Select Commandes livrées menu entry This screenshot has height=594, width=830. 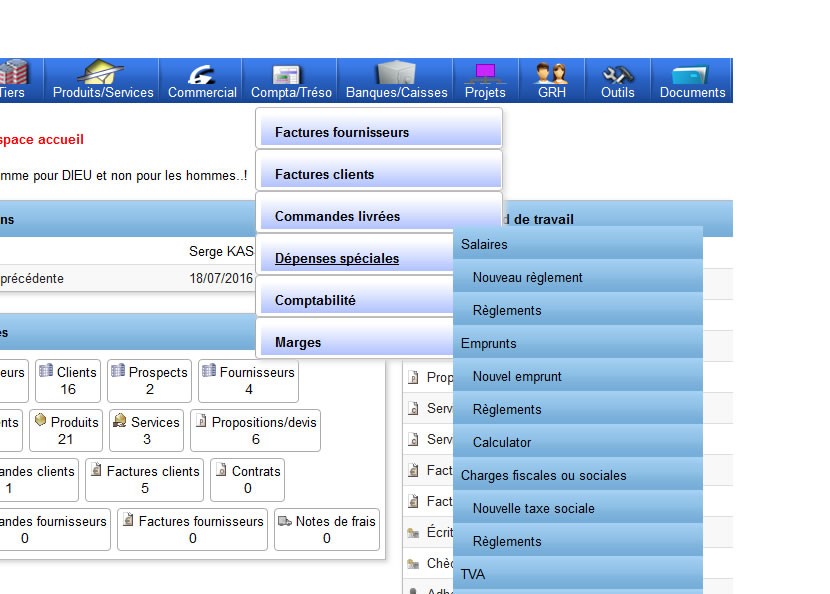(x=379, y=212)
